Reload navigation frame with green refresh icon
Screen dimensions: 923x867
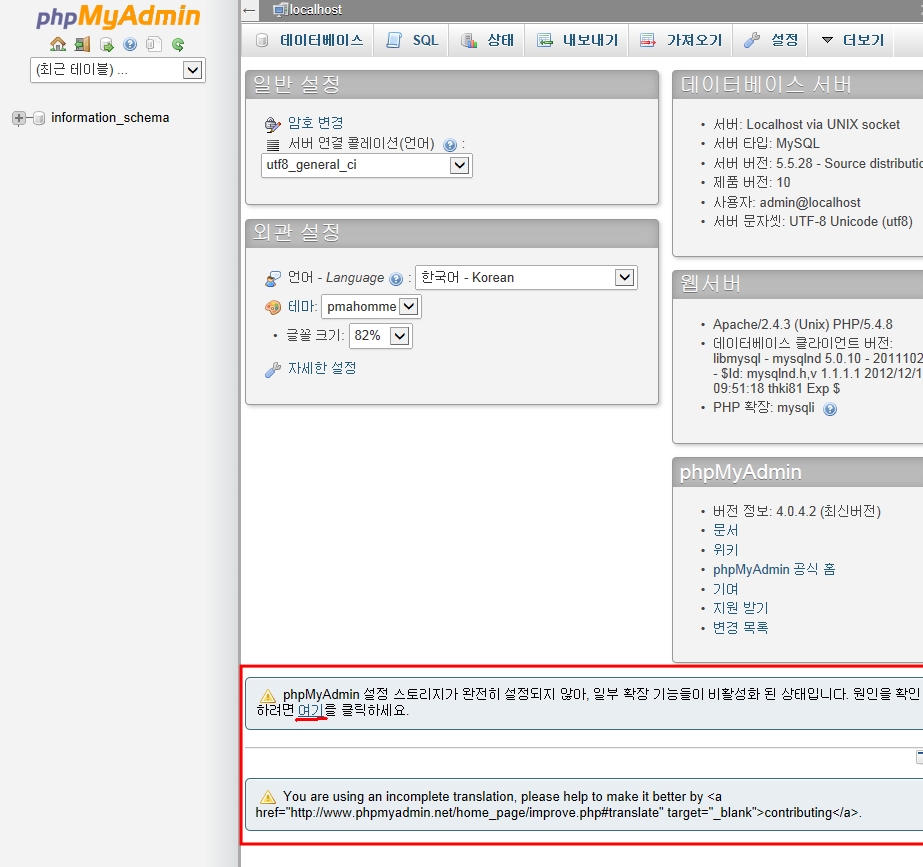click(178, 44)
